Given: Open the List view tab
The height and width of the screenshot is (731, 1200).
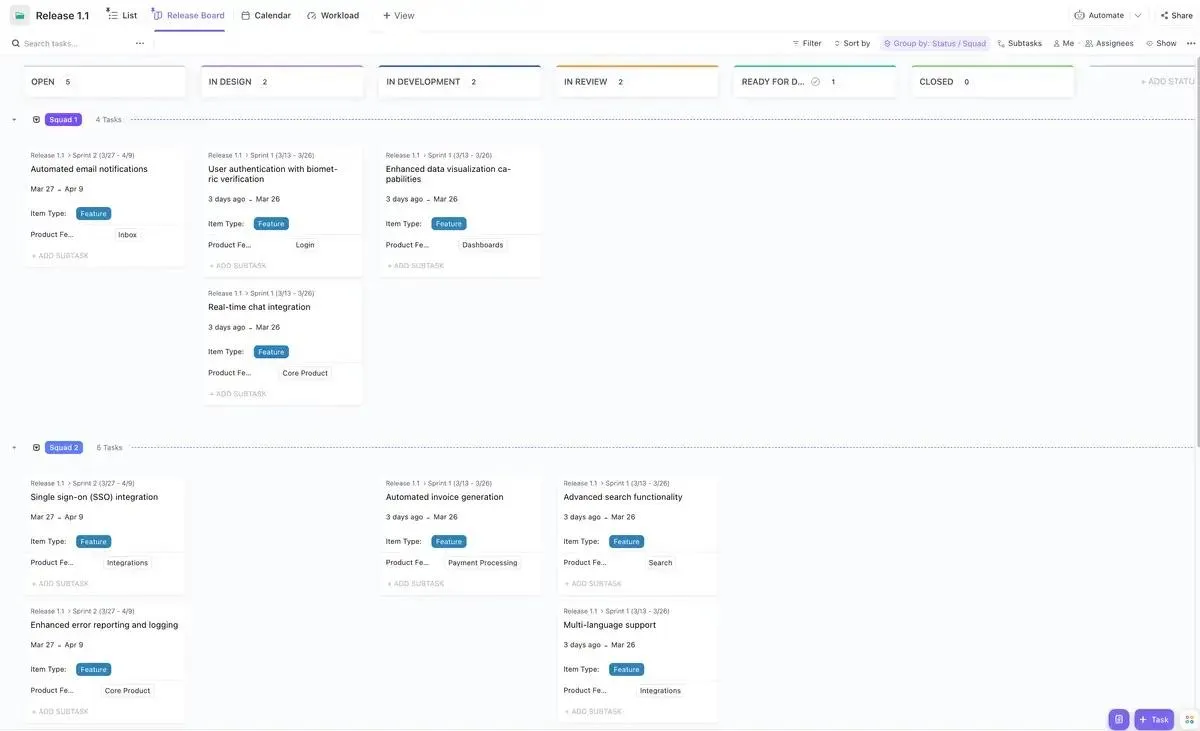Looking at the screenshot, I should coord(122,15).
